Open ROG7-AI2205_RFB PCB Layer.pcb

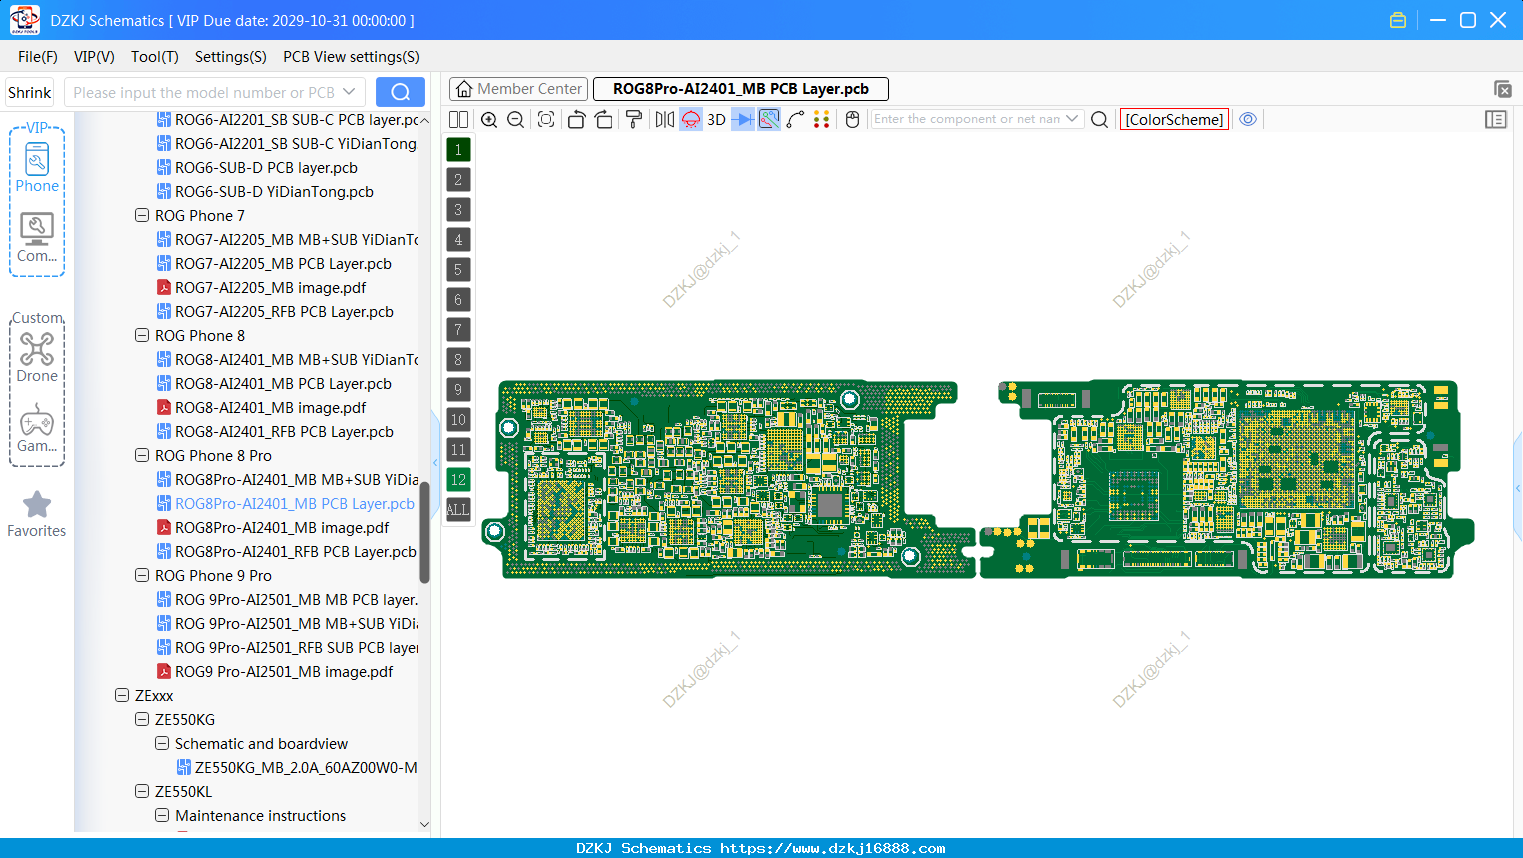pos(276,312)
